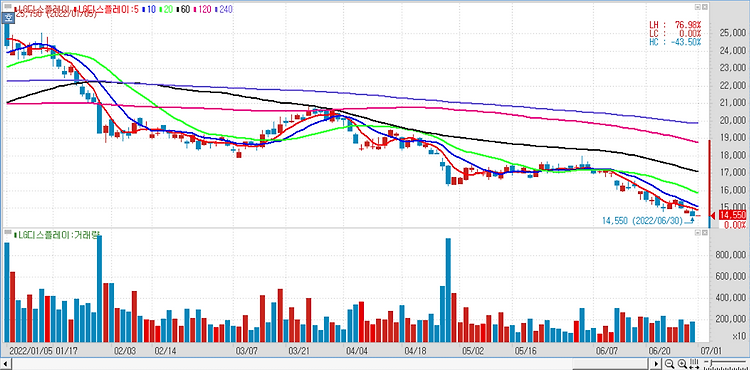Click the candle spacing arrows icon

point(694,363)
